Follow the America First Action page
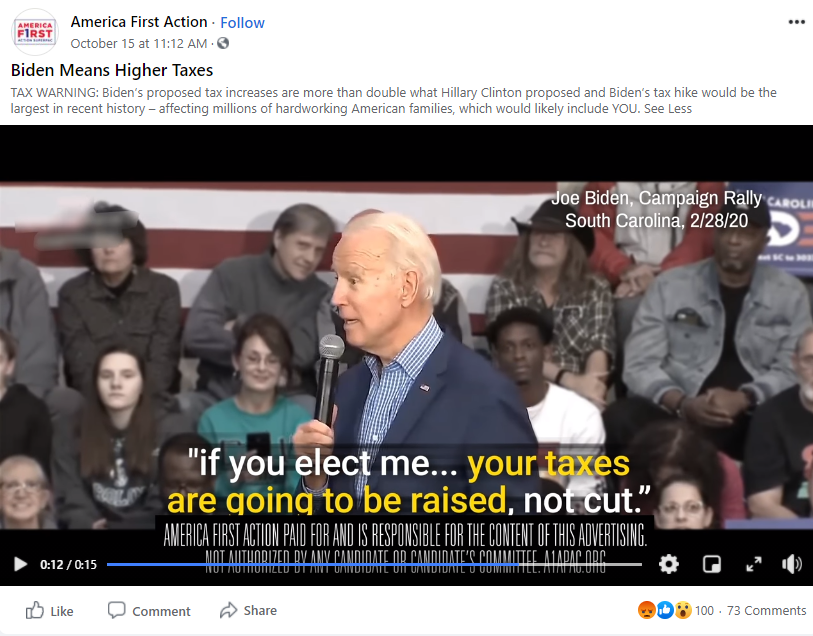The image size is (813, 636). (242, 23)
